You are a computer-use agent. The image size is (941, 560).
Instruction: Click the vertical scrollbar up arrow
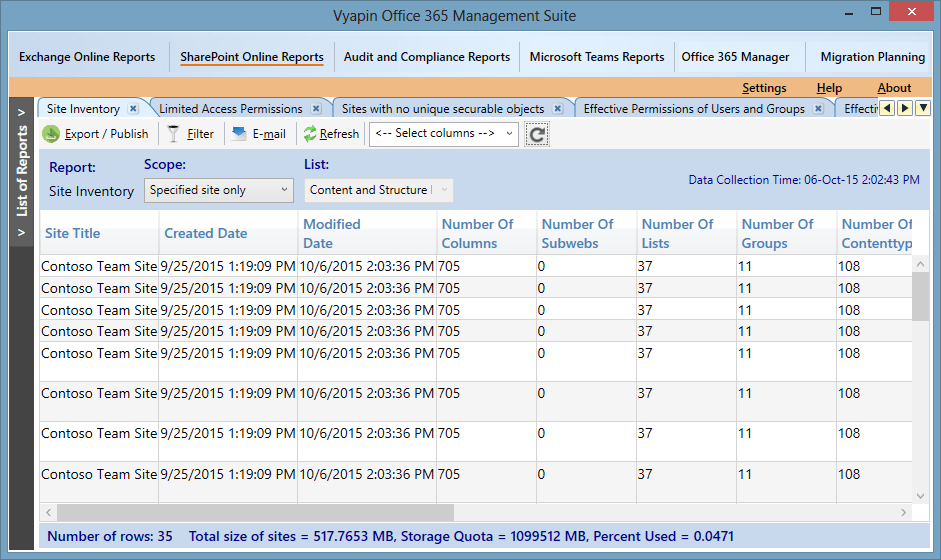921,264
